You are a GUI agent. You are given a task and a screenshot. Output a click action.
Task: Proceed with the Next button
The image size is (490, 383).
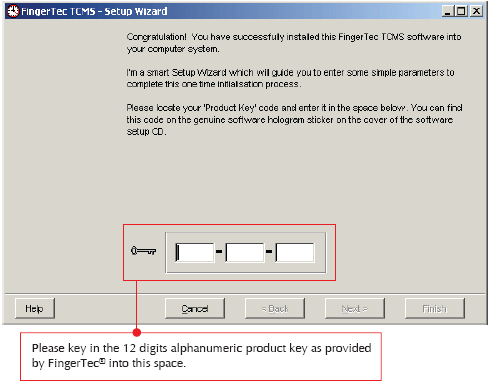click(355, 308)
